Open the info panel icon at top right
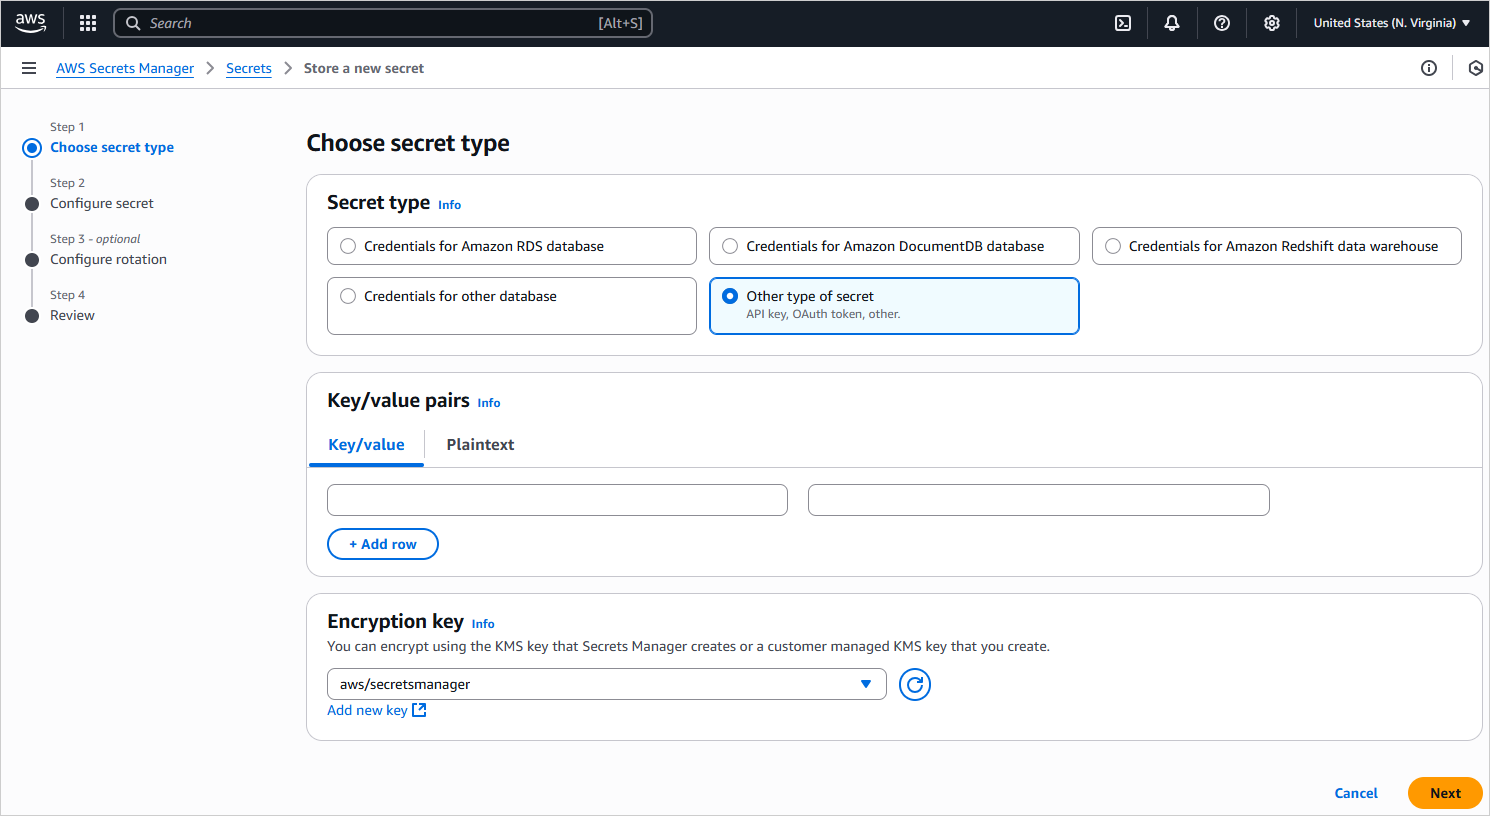1490x816 pixels. pyautogui.click(x=1429, y=68)
